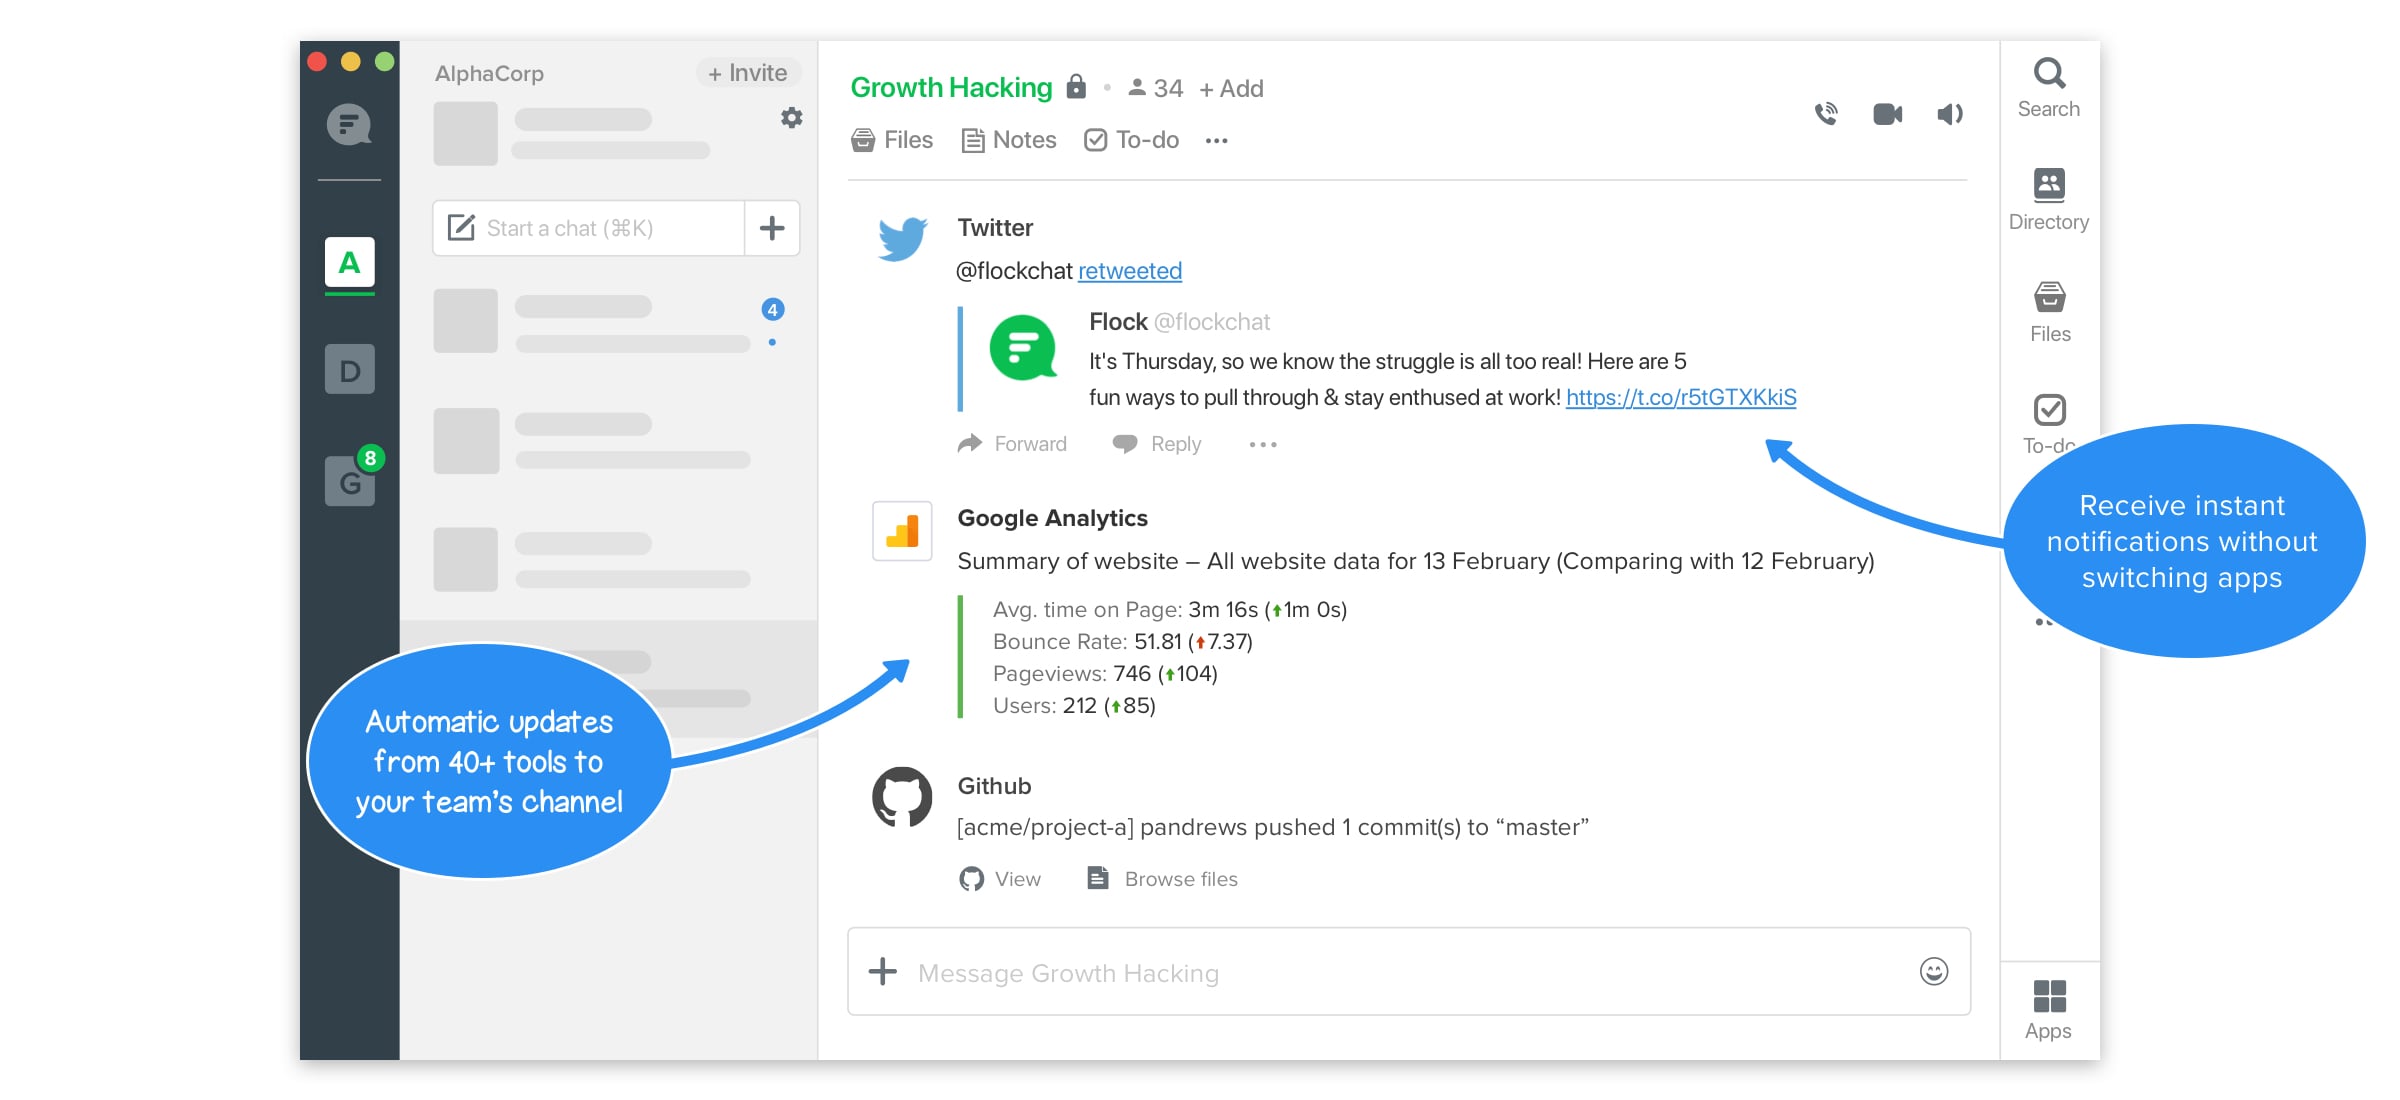
Task: Click the Google Analytics icon
Action: [x=902, y=531]
